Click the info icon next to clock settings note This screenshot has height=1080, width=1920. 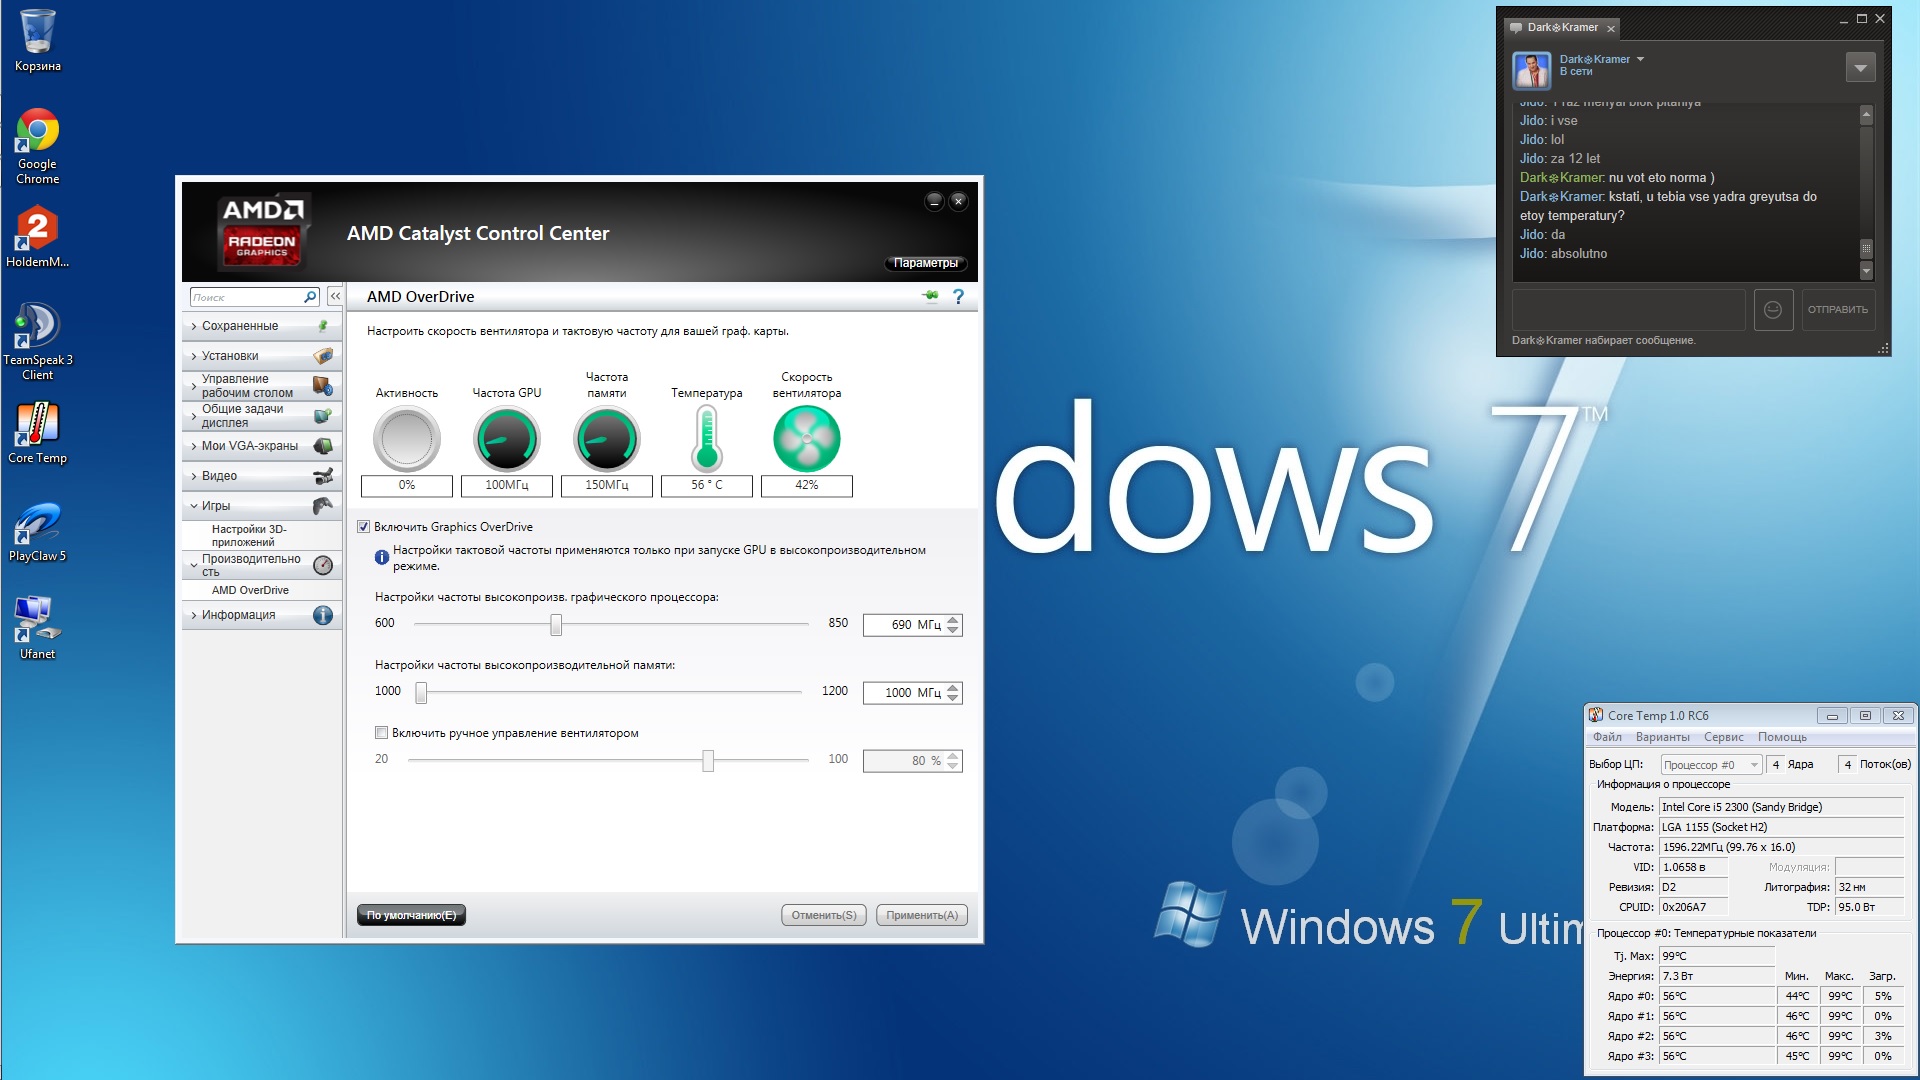tap(381, 558)
